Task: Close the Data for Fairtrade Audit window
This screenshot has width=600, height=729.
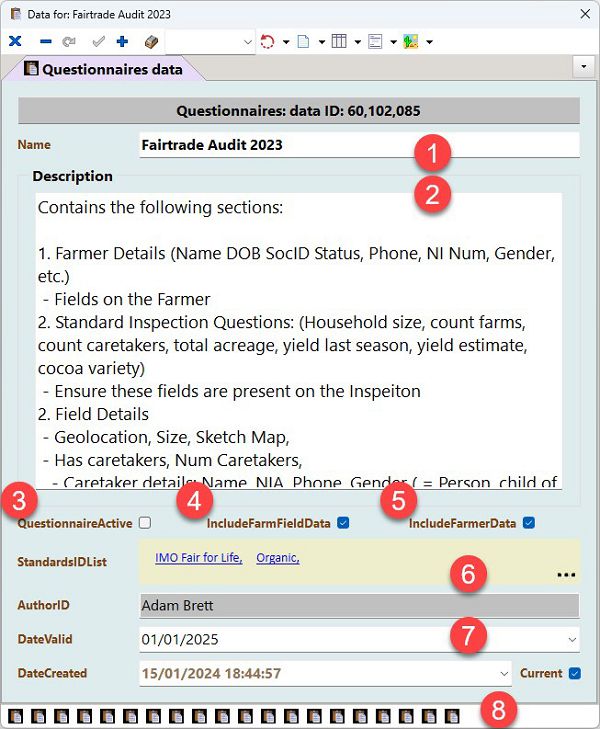Action: [585, 14]
